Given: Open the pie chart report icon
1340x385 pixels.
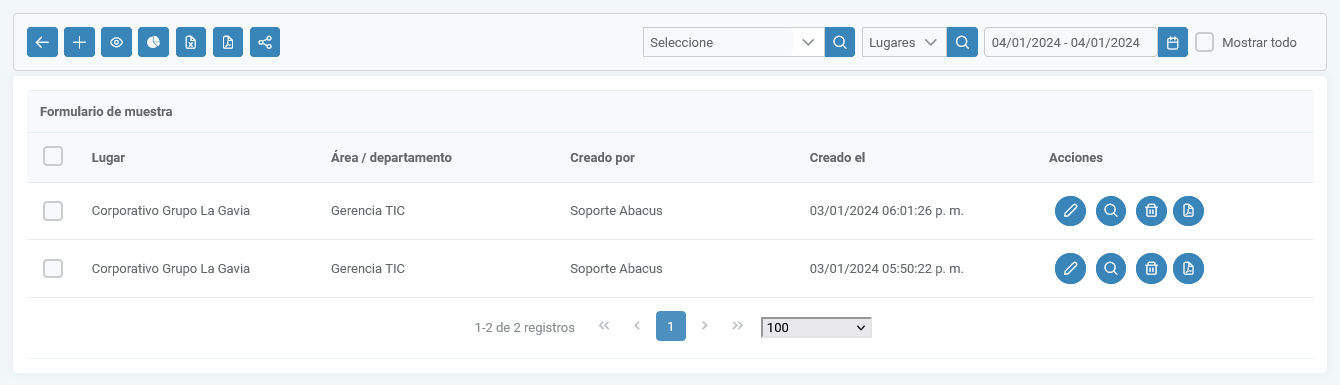Looking at the screenshot, I should 153,42.
